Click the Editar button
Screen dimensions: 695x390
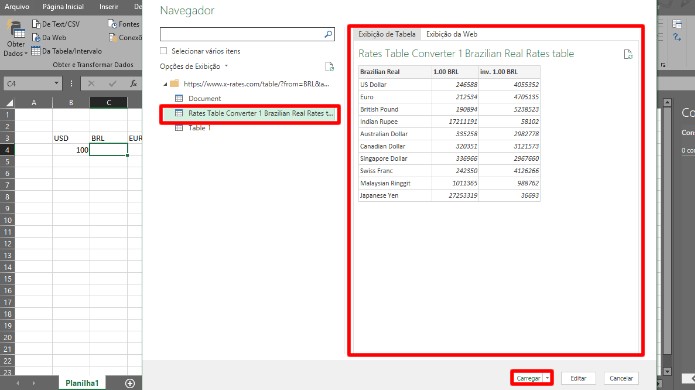(x=578, y=378)
